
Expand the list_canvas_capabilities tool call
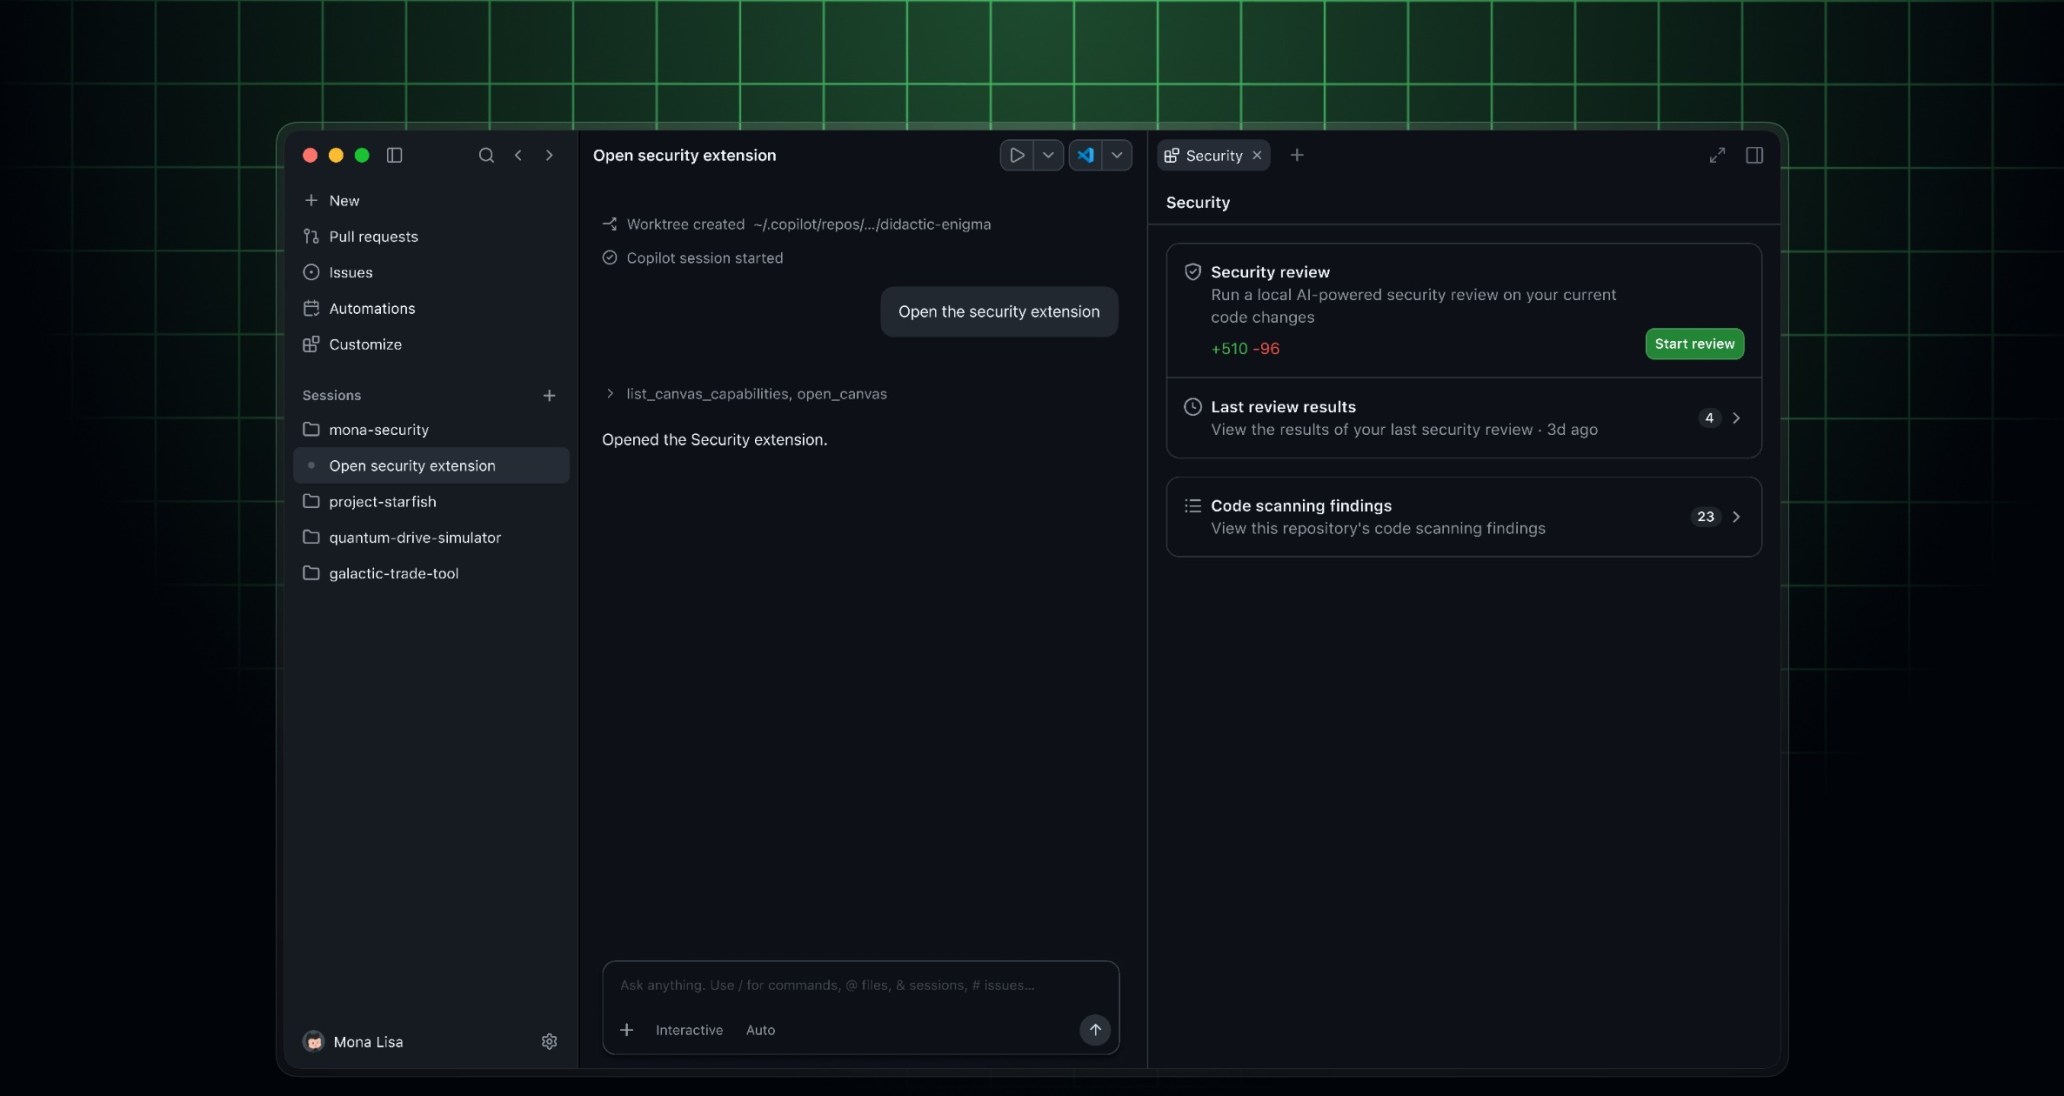coord(744,394)
